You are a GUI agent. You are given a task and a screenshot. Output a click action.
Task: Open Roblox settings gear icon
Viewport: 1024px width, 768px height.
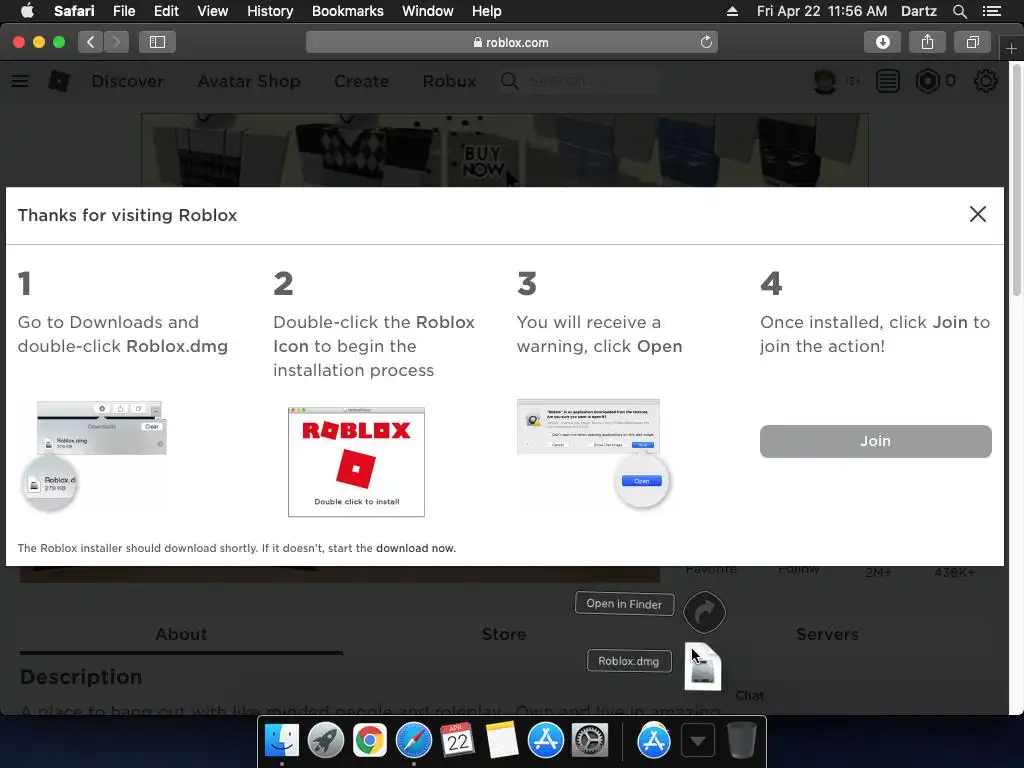985,81
